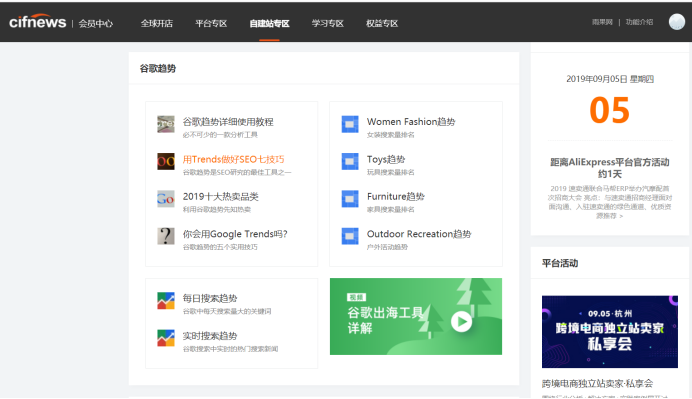Click the 功能介绍 header link

click(x=639, y=22)
